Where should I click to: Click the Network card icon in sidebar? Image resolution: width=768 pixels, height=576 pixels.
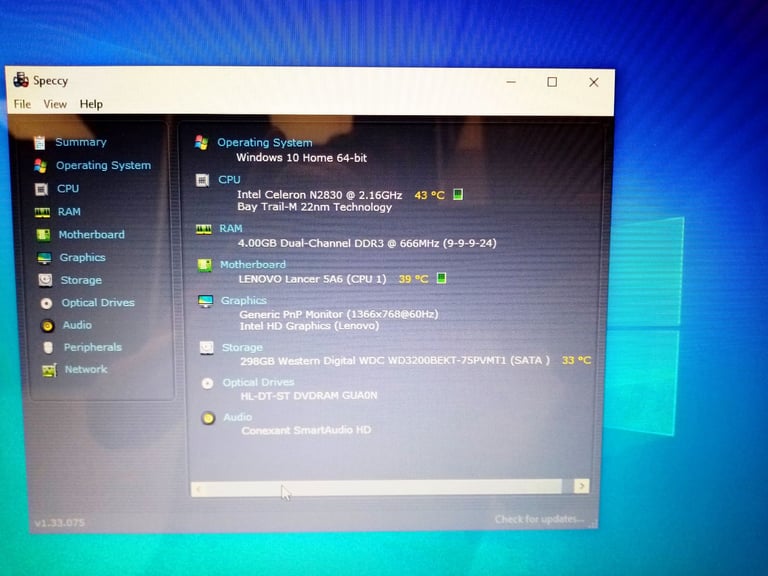pos(49,370)
